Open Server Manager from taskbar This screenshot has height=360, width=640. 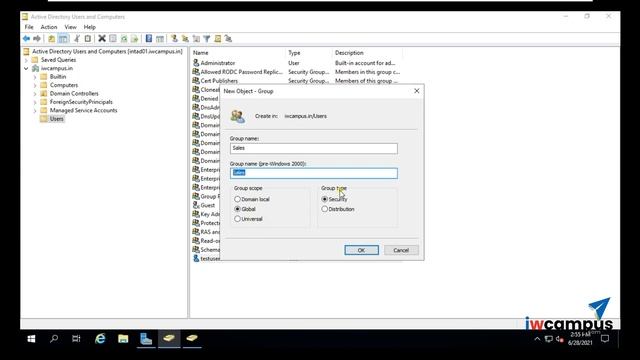coord(146,338)
